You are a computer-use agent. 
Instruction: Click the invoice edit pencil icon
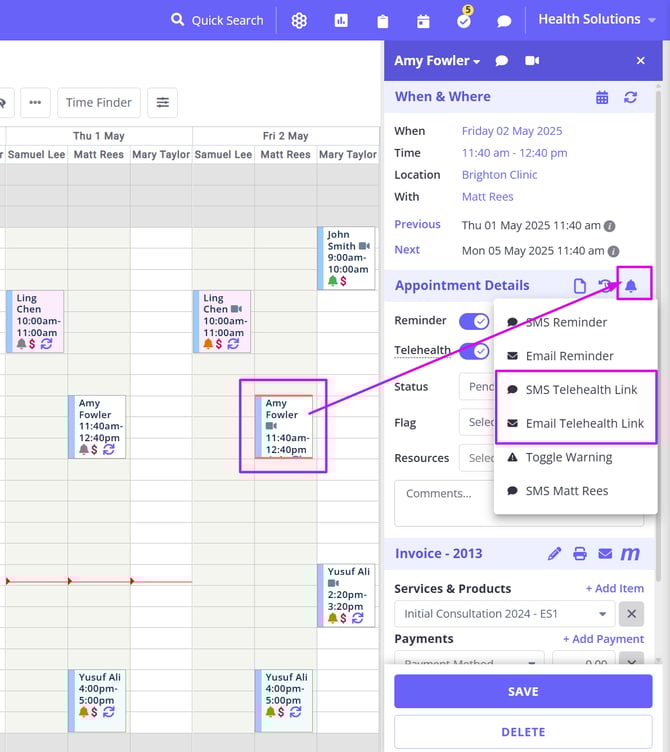(555, 553)
